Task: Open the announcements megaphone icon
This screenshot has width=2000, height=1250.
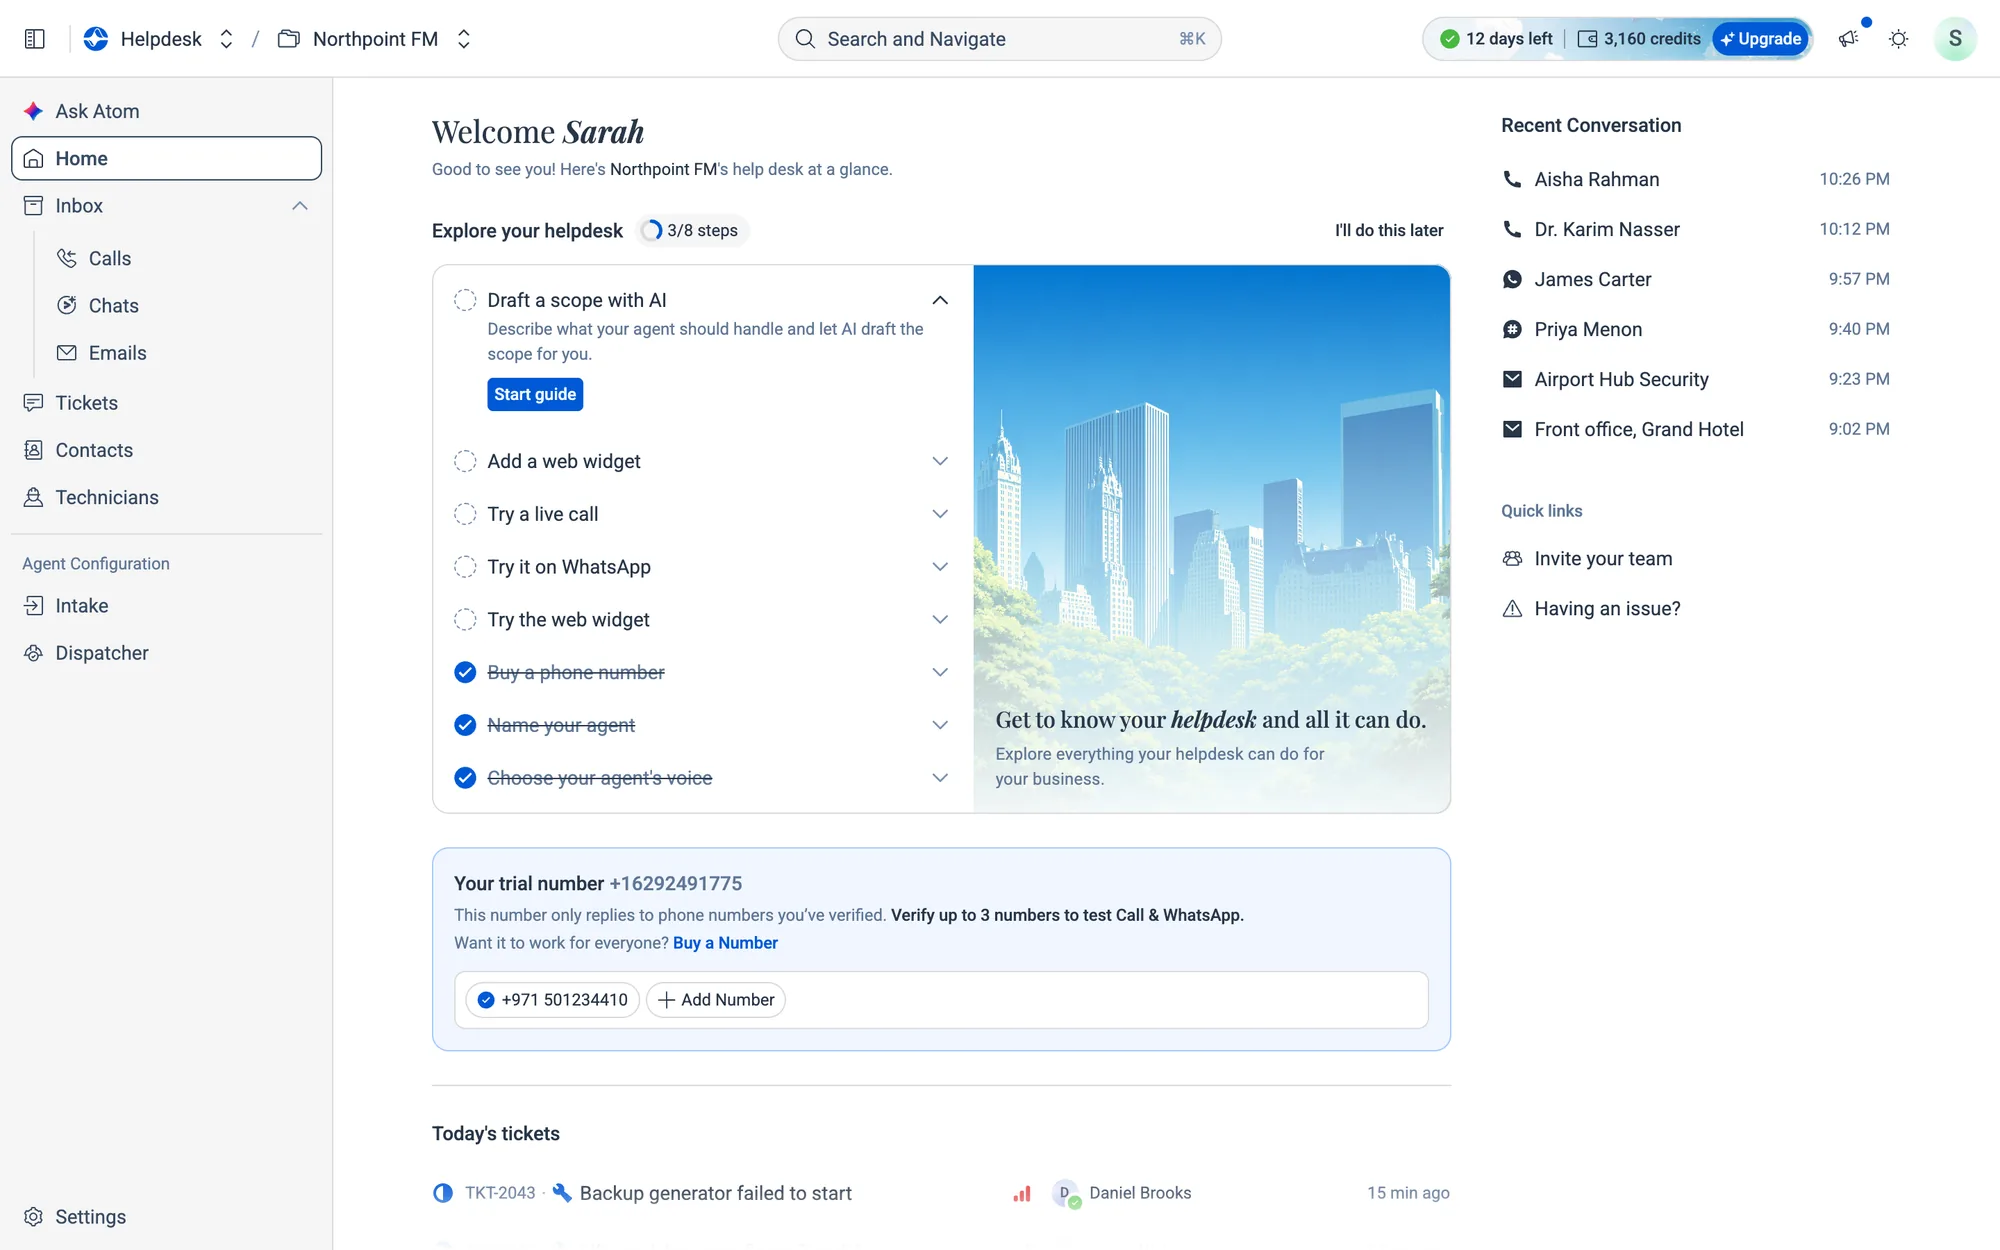Action: [x=1848, y=39]
